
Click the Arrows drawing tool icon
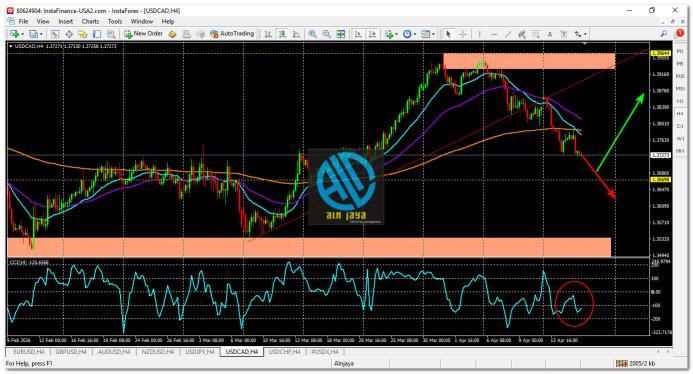pyautogui.click(x=578, y=34)
